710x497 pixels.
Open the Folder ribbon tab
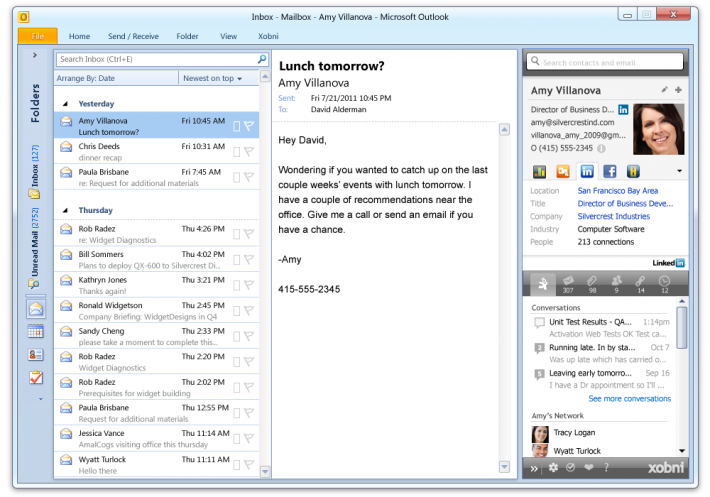coord(187,36)
